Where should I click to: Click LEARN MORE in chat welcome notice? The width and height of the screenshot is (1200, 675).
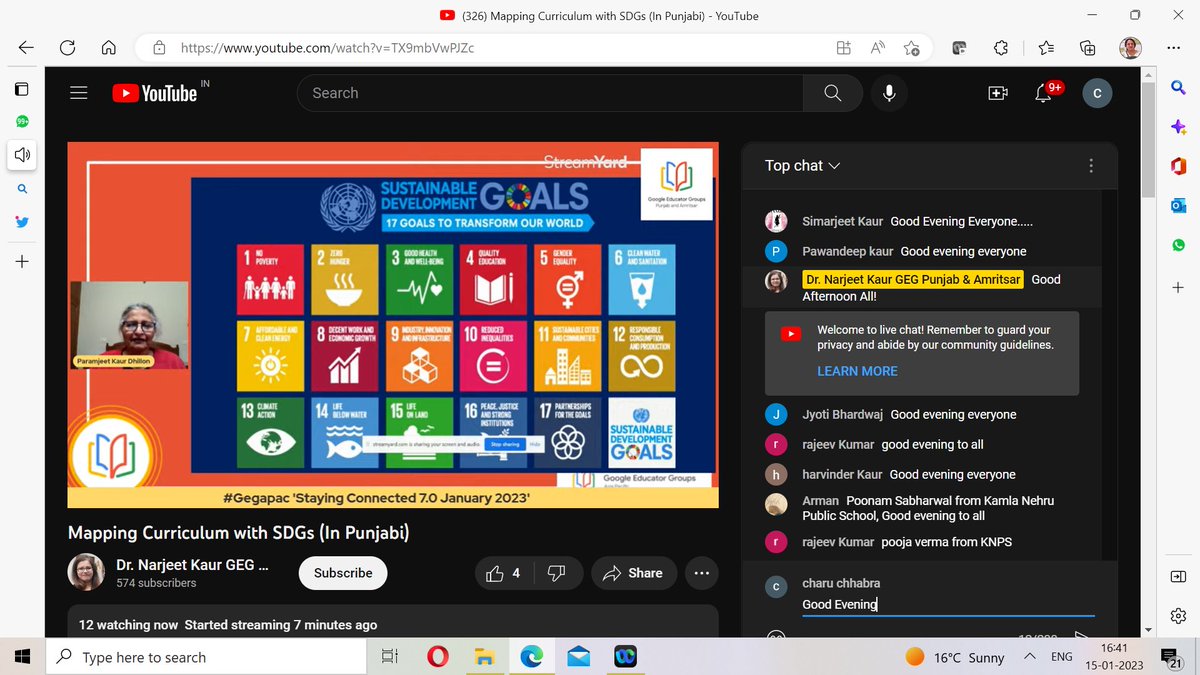click(857, 371)
